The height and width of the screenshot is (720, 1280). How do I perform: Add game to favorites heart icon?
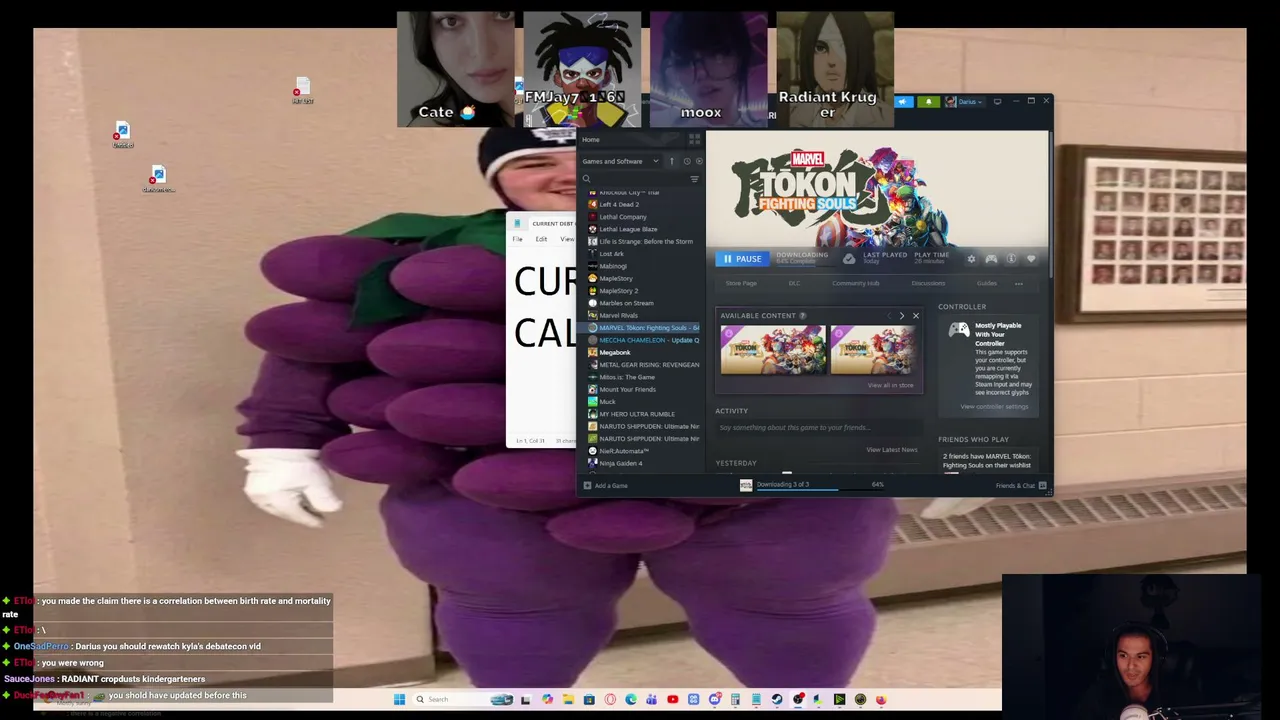point(1031,259)
